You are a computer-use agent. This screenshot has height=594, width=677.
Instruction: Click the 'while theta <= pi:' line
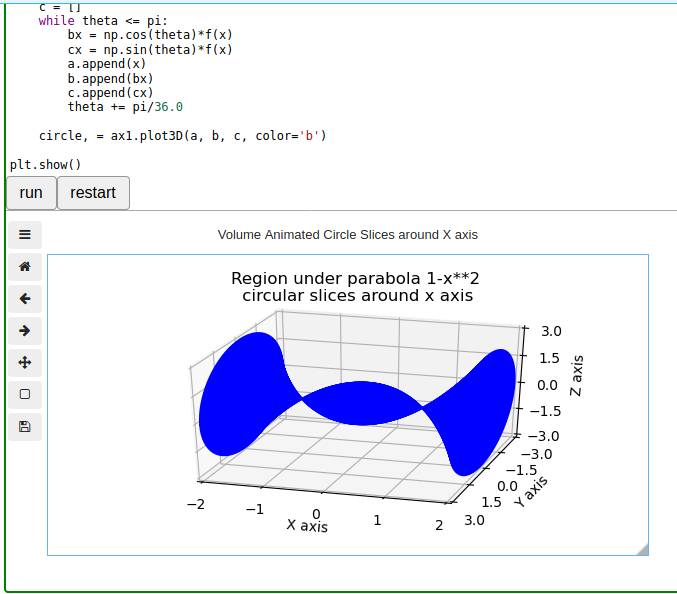coord(103,21)
